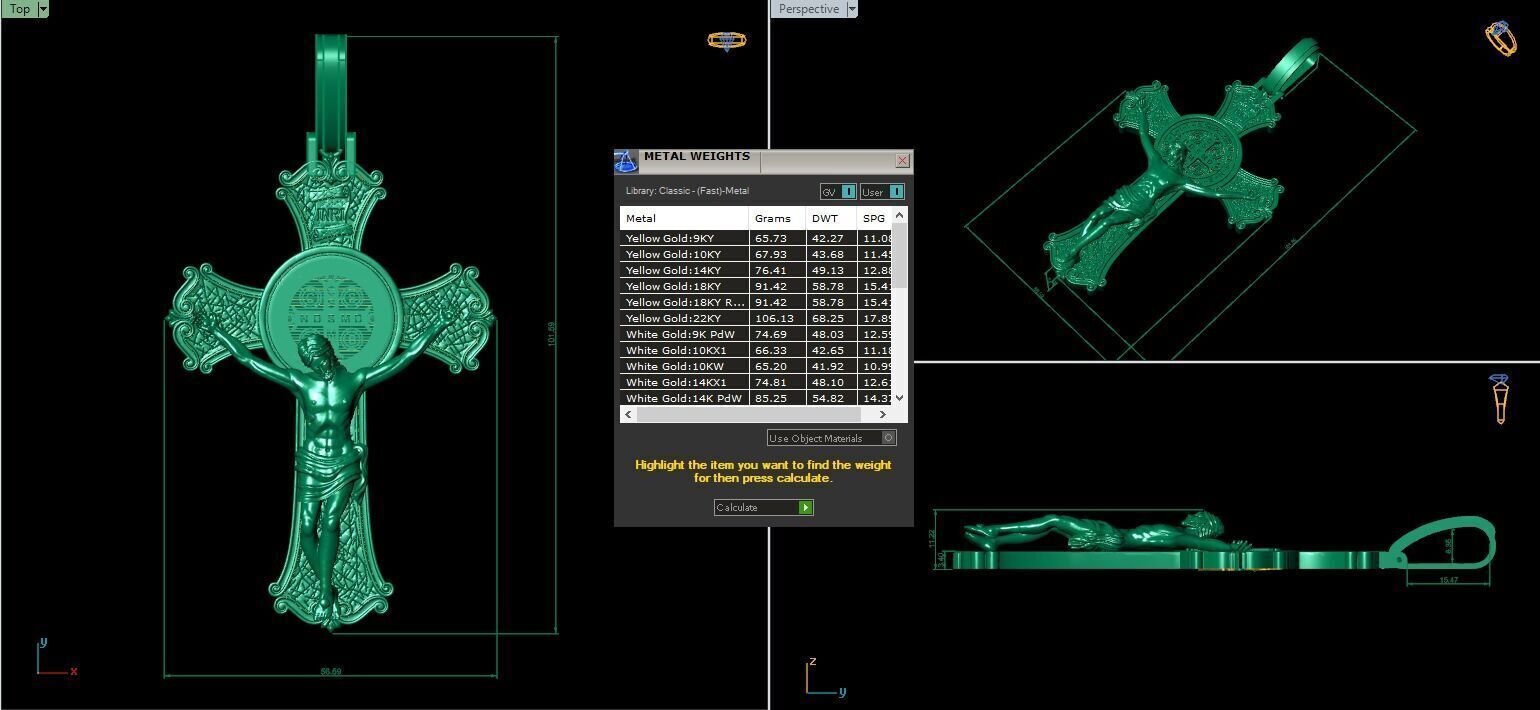Select the Perspective viewport label tab

(x=809, y=9)
